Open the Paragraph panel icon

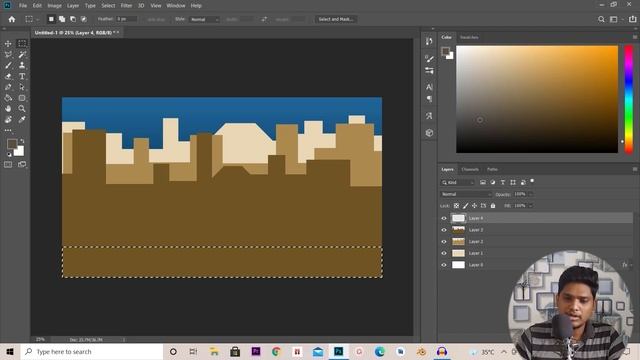pyautogui.click(x=429, y=99)
